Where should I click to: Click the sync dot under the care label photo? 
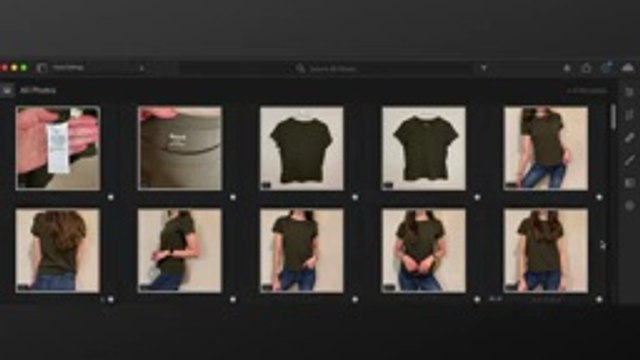tap(111, 197)
